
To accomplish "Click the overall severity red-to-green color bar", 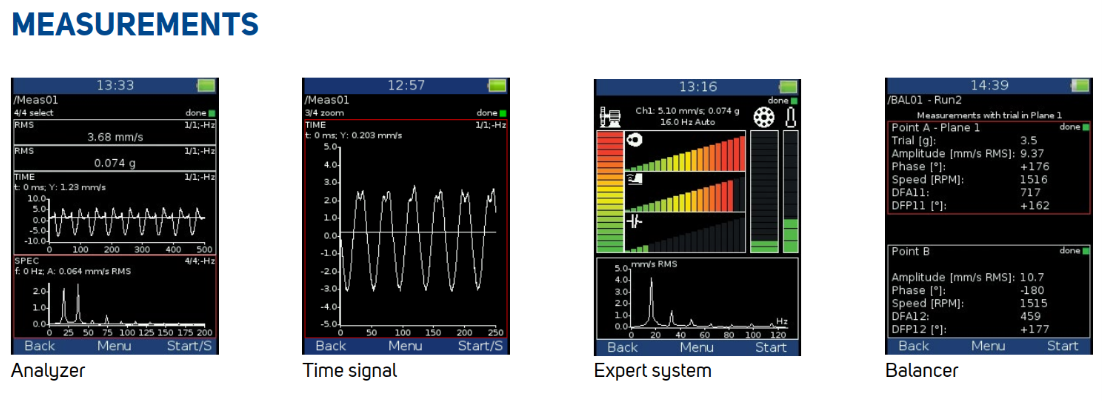I will [x=609, y=191].
